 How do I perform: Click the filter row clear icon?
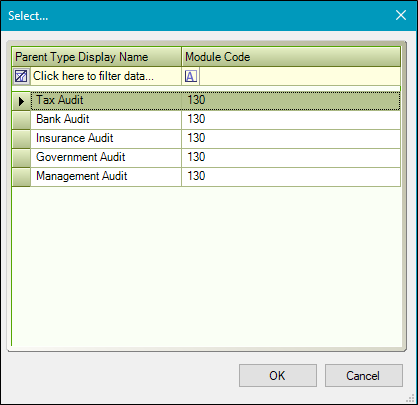pyautogui.click(x=21, y=76)
